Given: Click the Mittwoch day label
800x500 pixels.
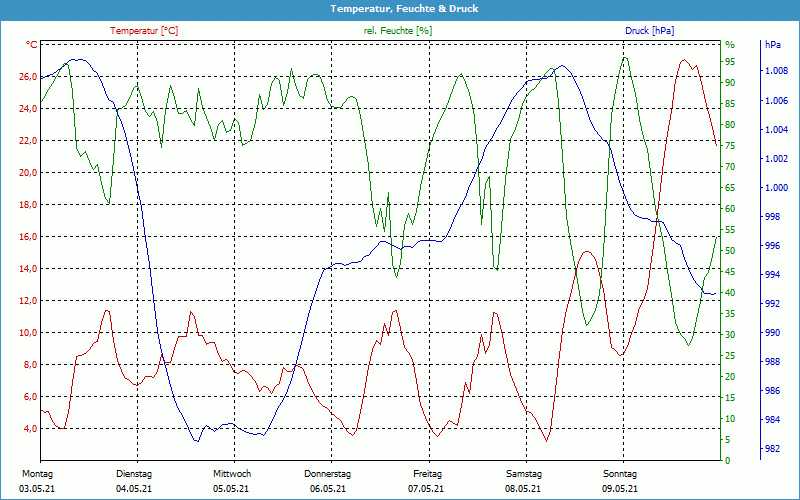Looking at the screenshot, I should coord(232,474).
